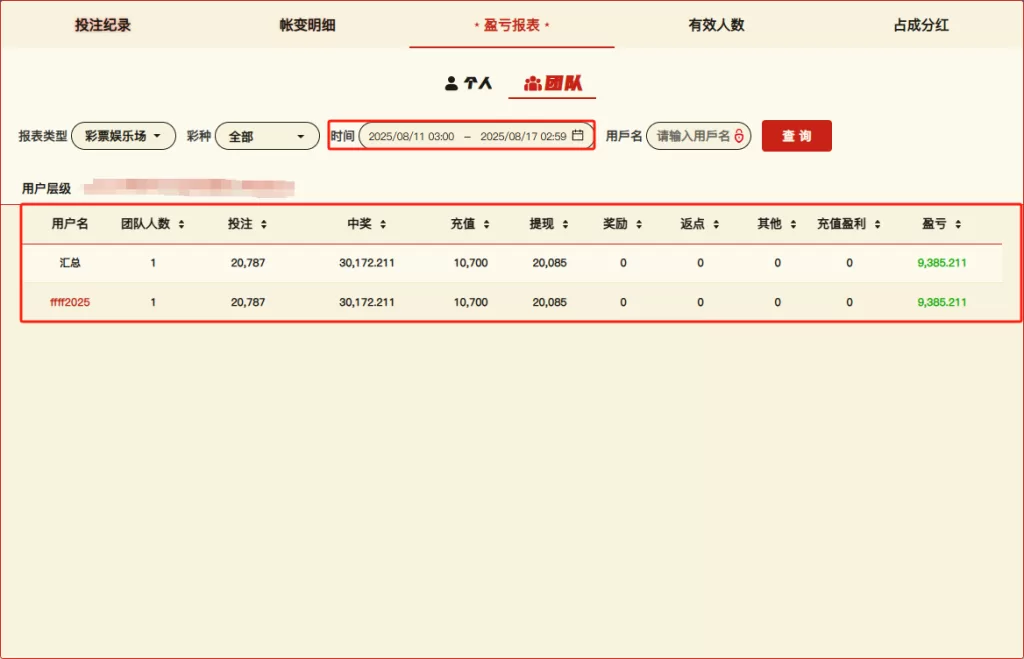Select the 团队 report view
Image resolution: width=1024 pixels, height=659 pixels.
pos(552,83)
